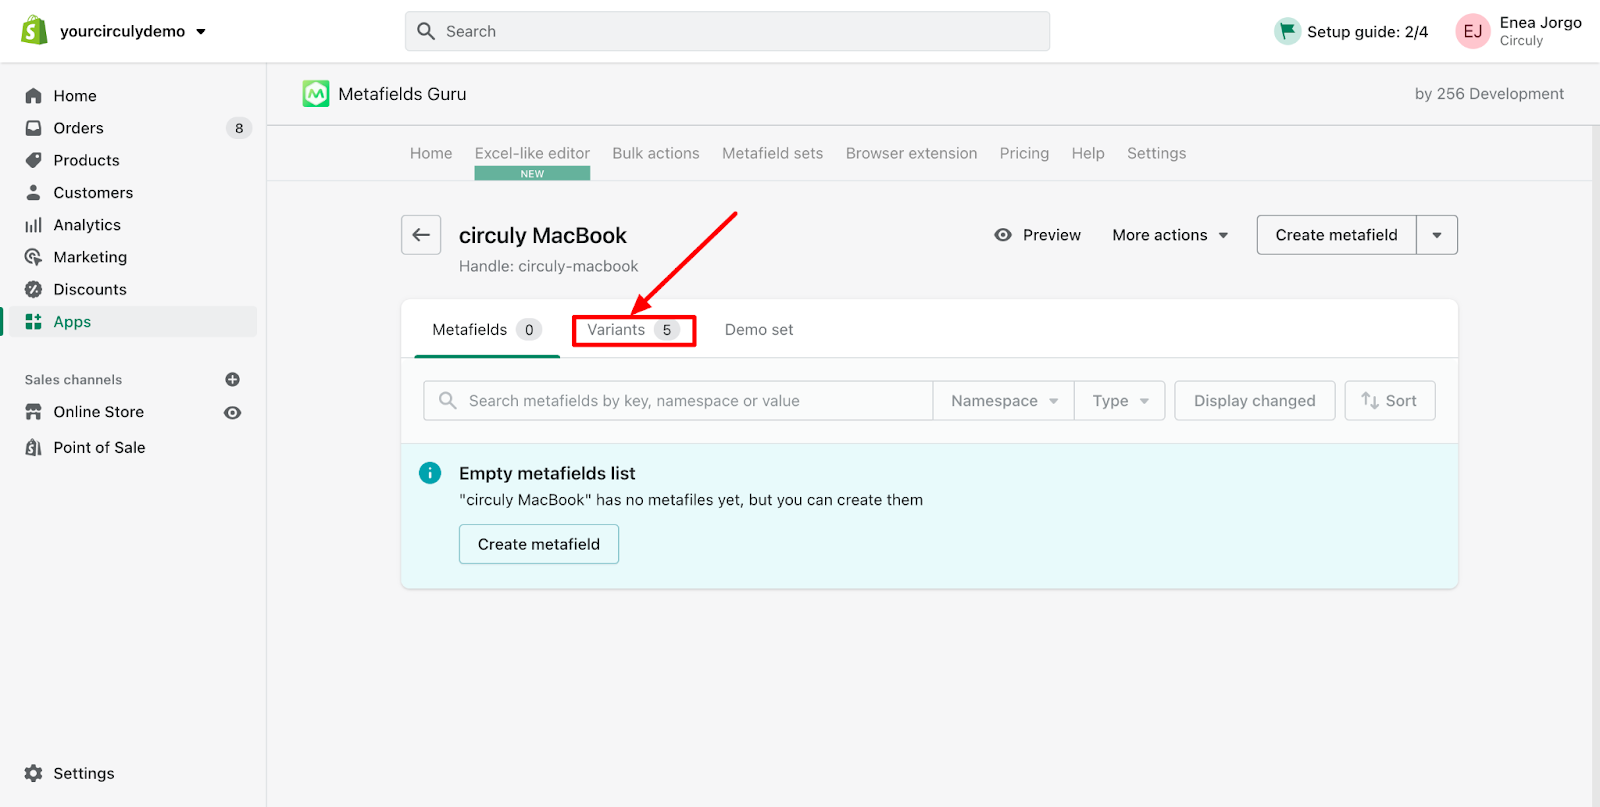Open the Pricing tab

pos(1024,153)
